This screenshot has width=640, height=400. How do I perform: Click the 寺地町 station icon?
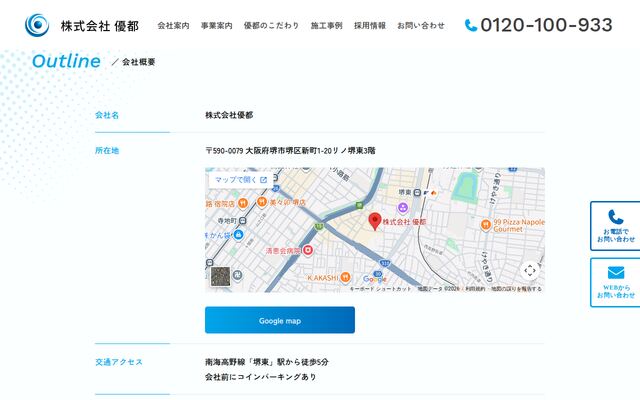click(243, 221)
